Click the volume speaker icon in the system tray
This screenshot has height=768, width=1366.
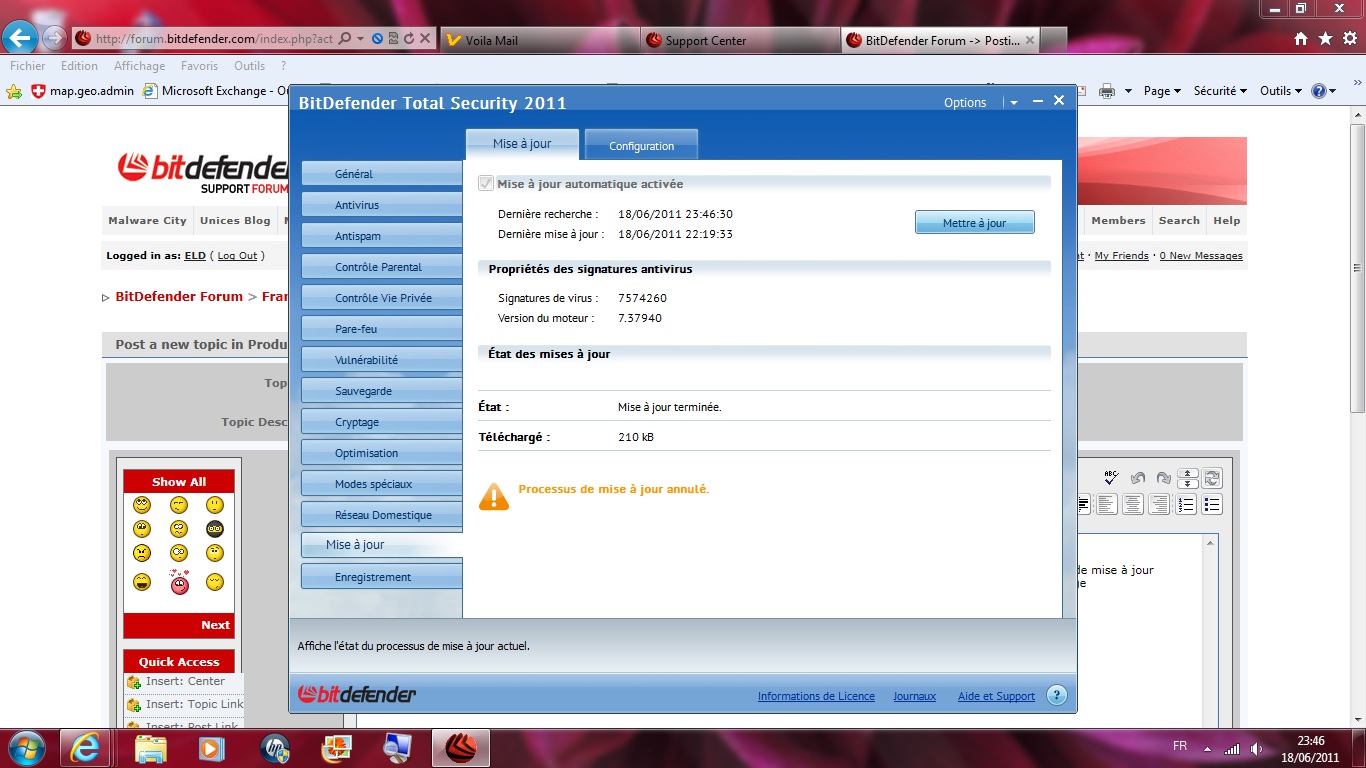pos(1256,748)
